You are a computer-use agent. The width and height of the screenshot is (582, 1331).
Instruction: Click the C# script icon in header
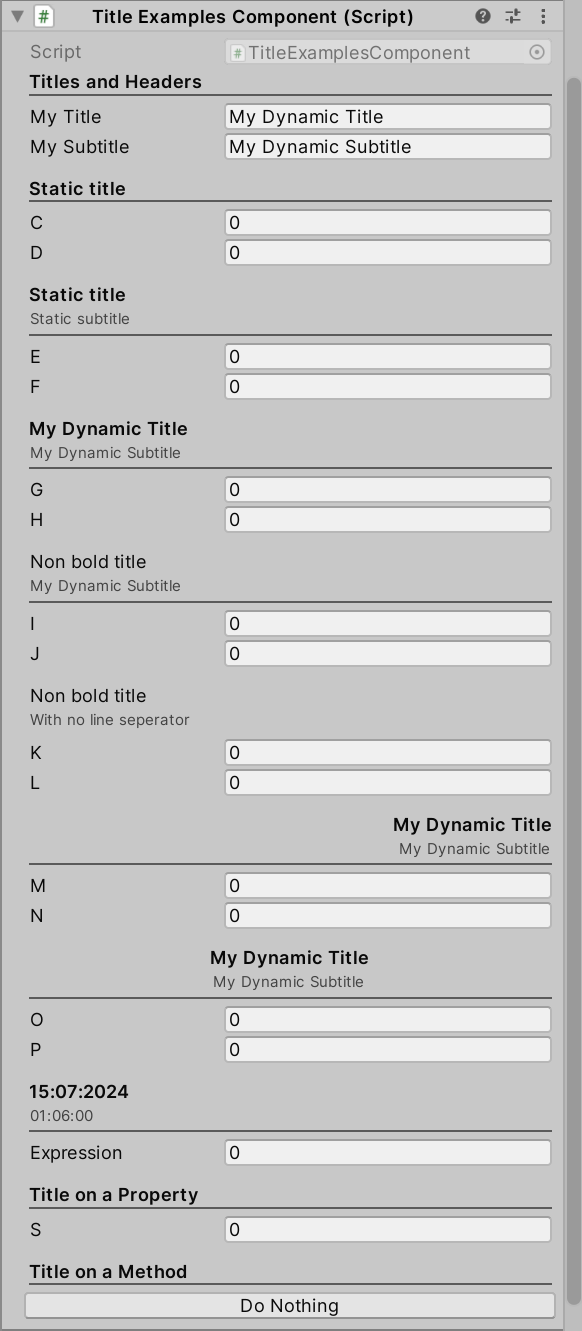point(43,16)
